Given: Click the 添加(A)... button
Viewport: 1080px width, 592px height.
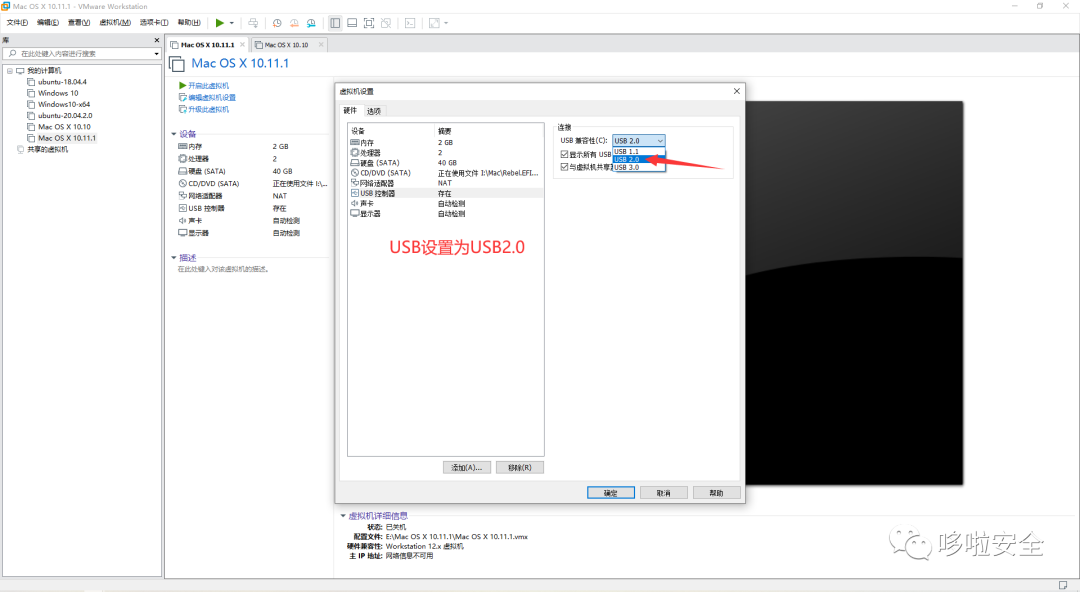Looking at the screenshot, I should click(467, 467).
